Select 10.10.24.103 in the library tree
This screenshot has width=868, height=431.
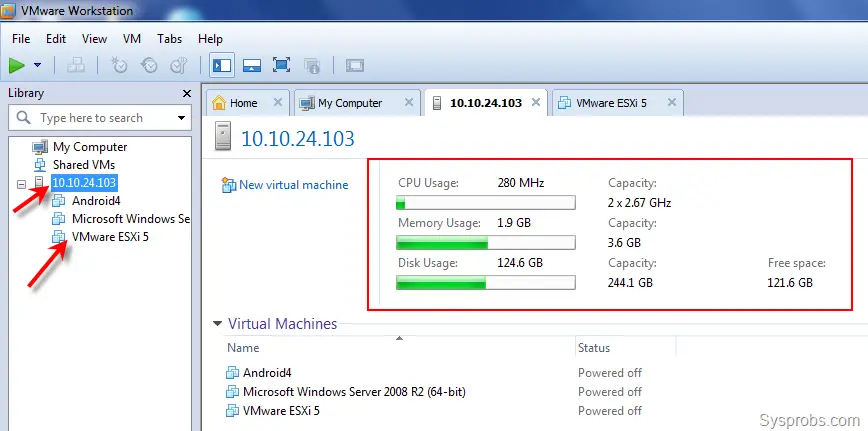85,183
